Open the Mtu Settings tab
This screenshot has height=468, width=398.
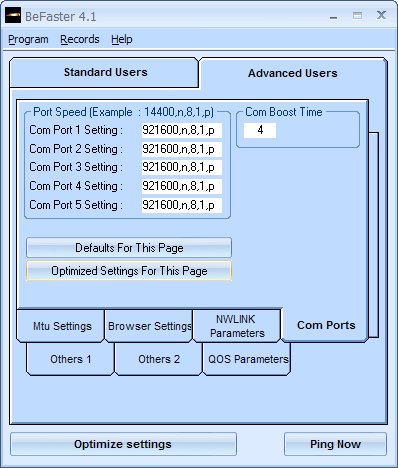tap(61, 326)
